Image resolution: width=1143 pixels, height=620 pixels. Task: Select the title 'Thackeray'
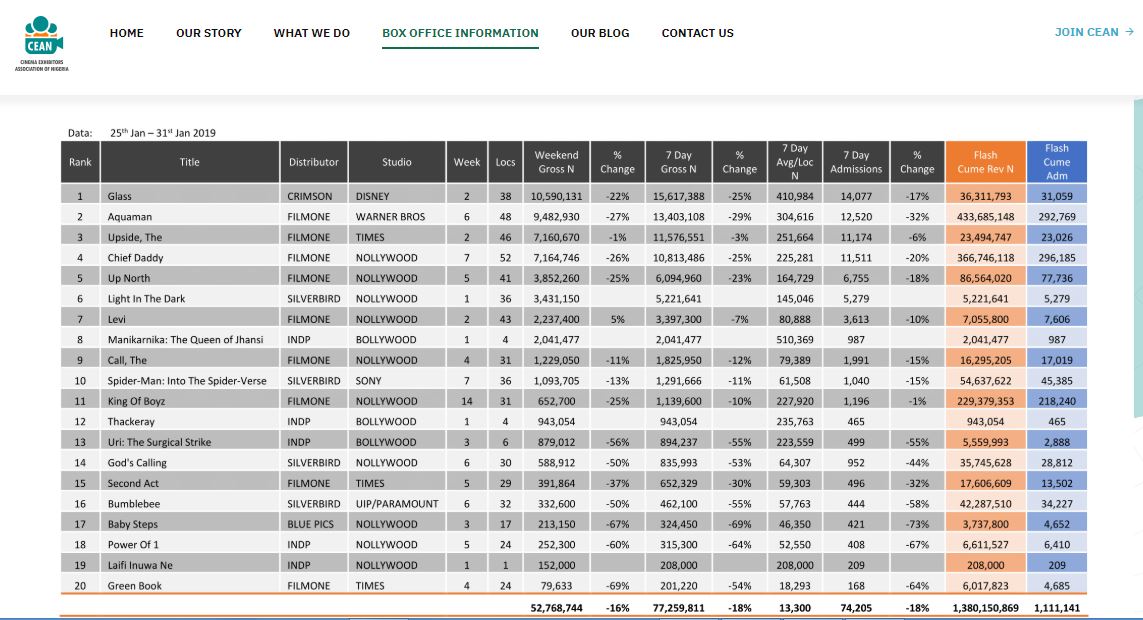coord(131,420)
